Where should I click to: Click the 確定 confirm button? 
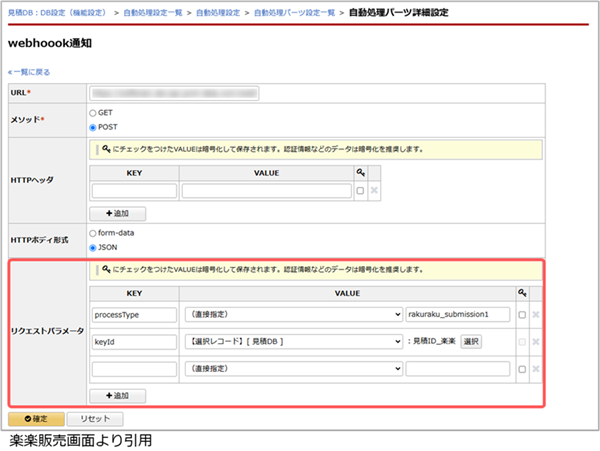point(36,418)
